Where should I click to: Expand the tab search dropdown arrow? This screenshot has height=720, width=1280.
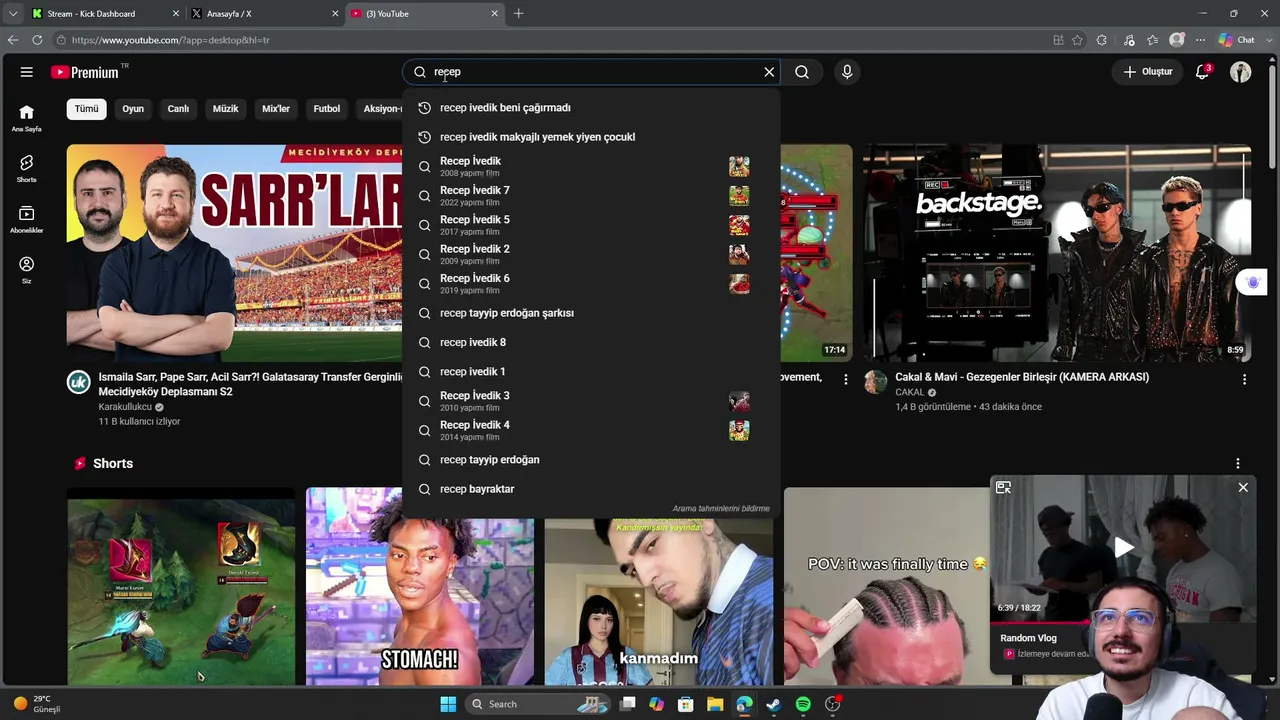tap(13, 14)
